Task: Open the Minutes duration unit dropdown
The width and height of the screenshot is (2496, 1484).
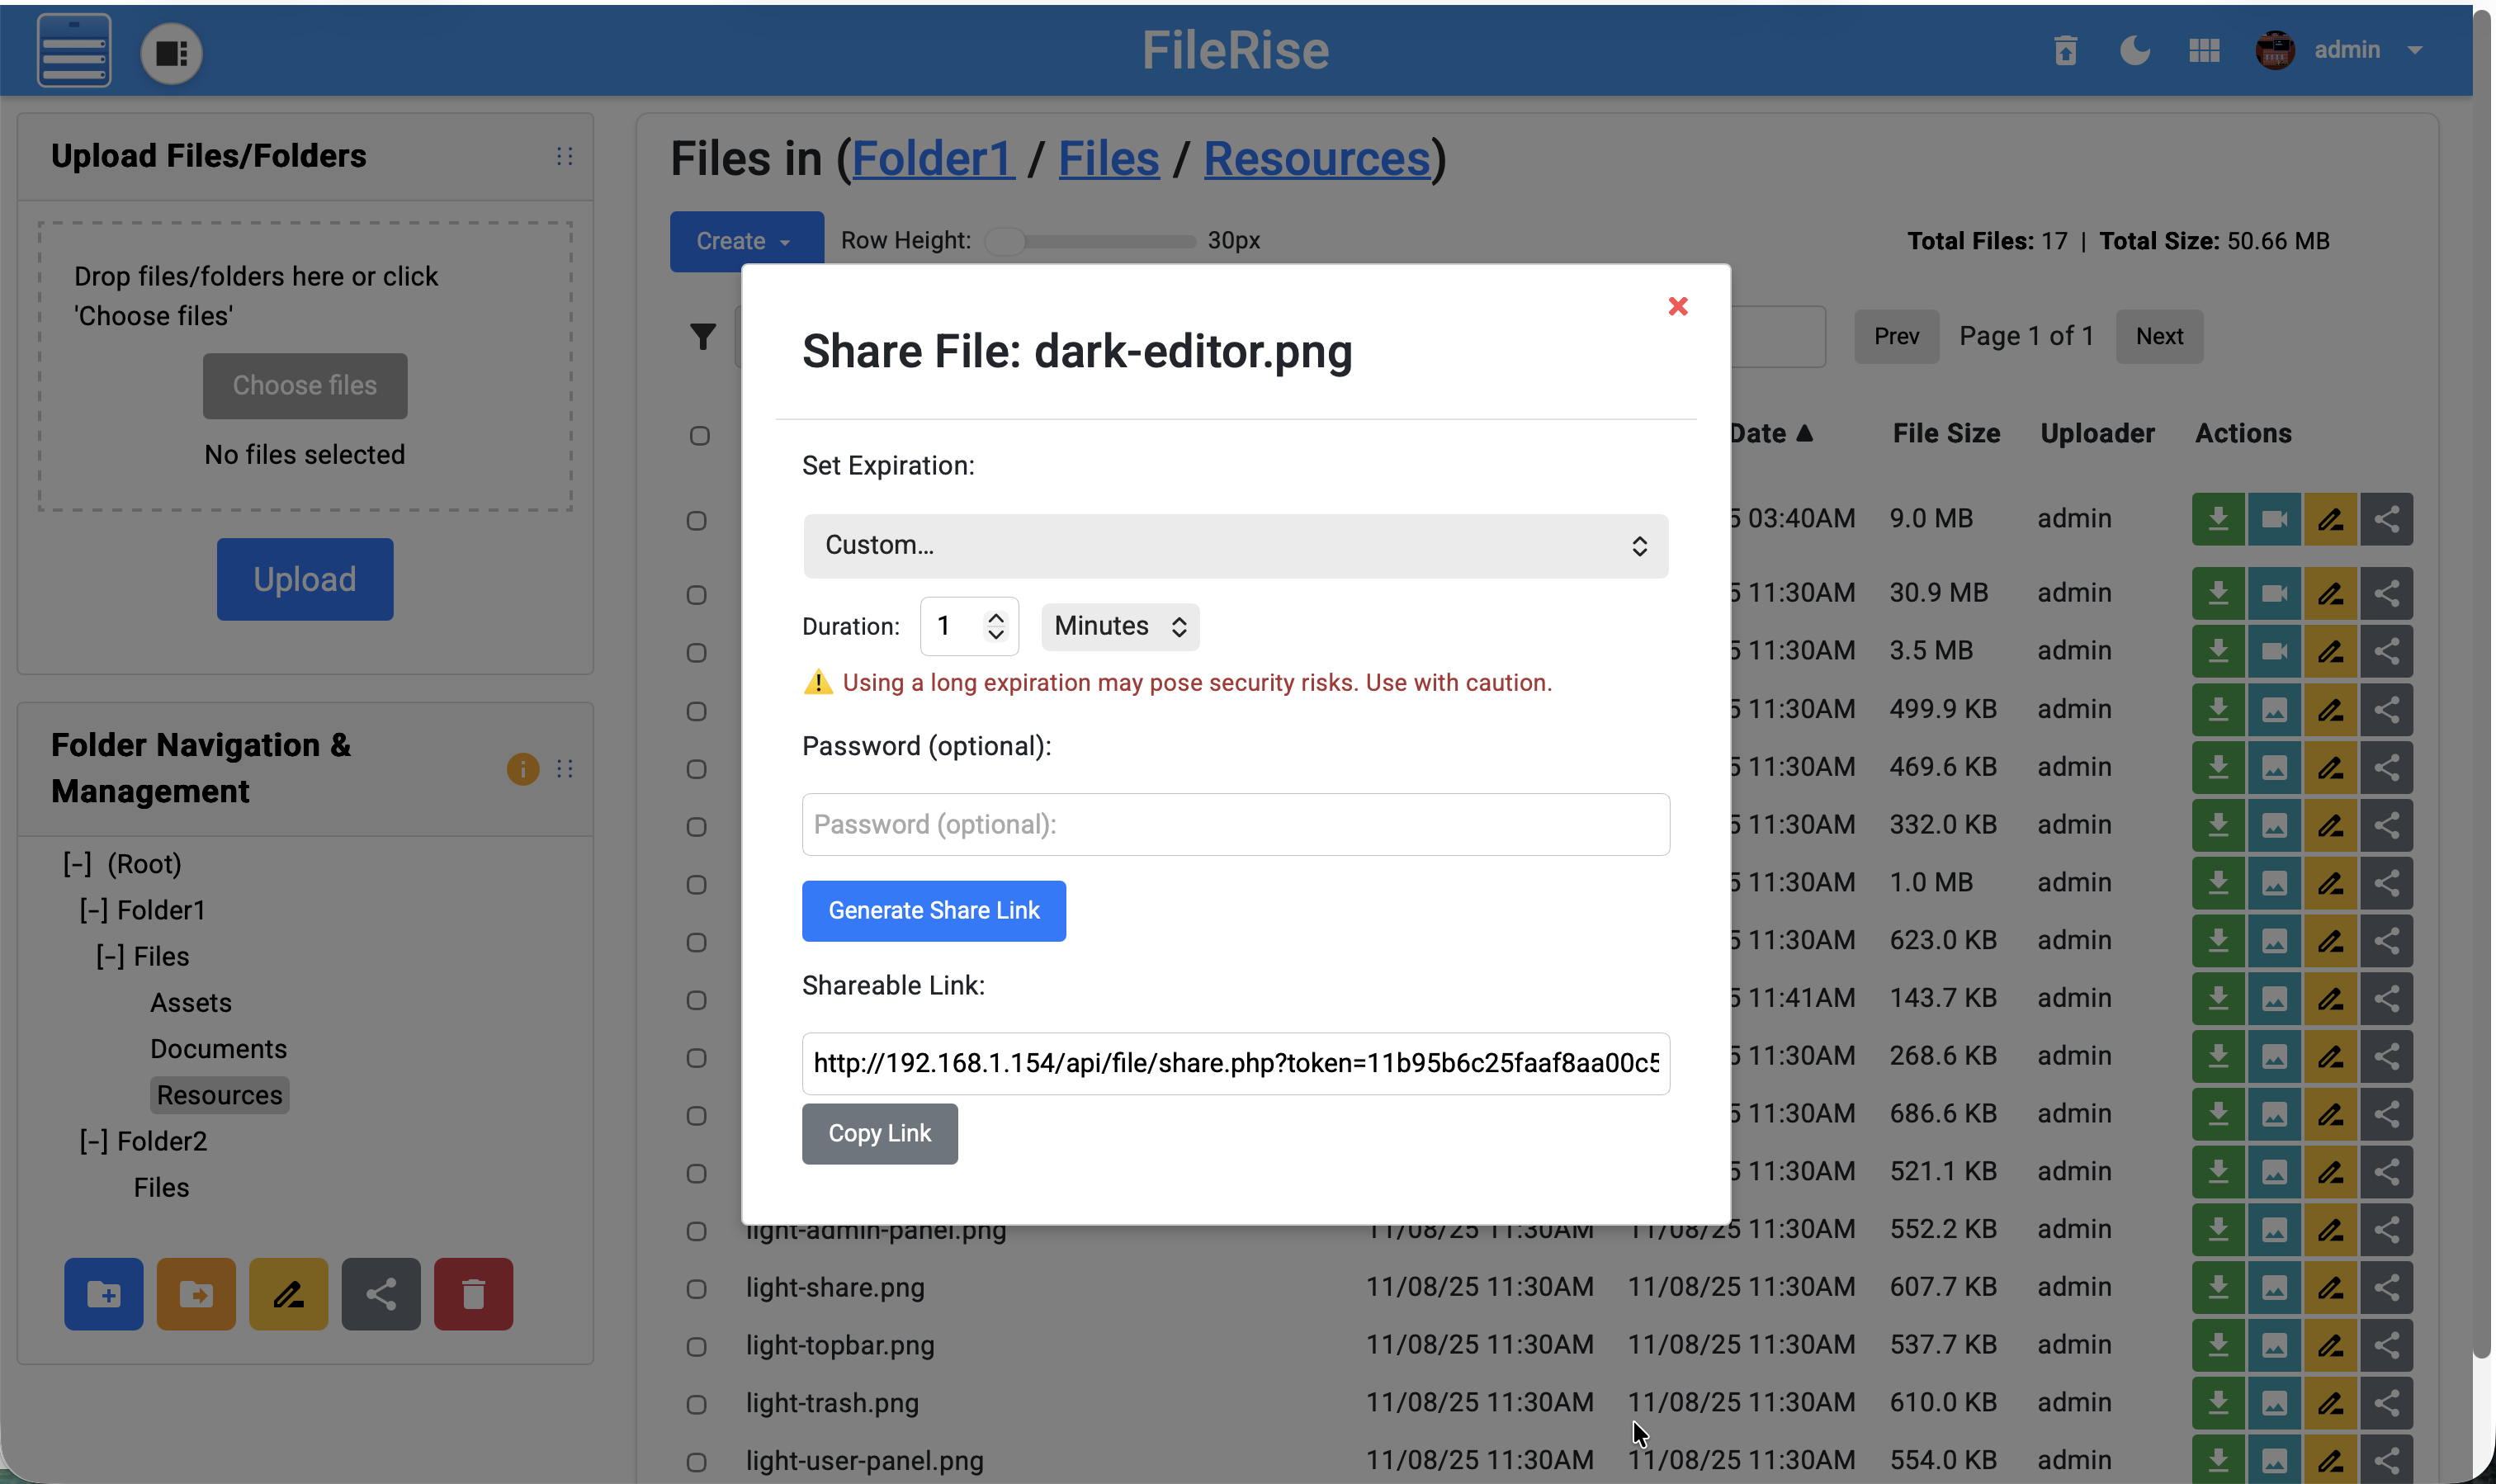Action: click(x=1120, y=627)
